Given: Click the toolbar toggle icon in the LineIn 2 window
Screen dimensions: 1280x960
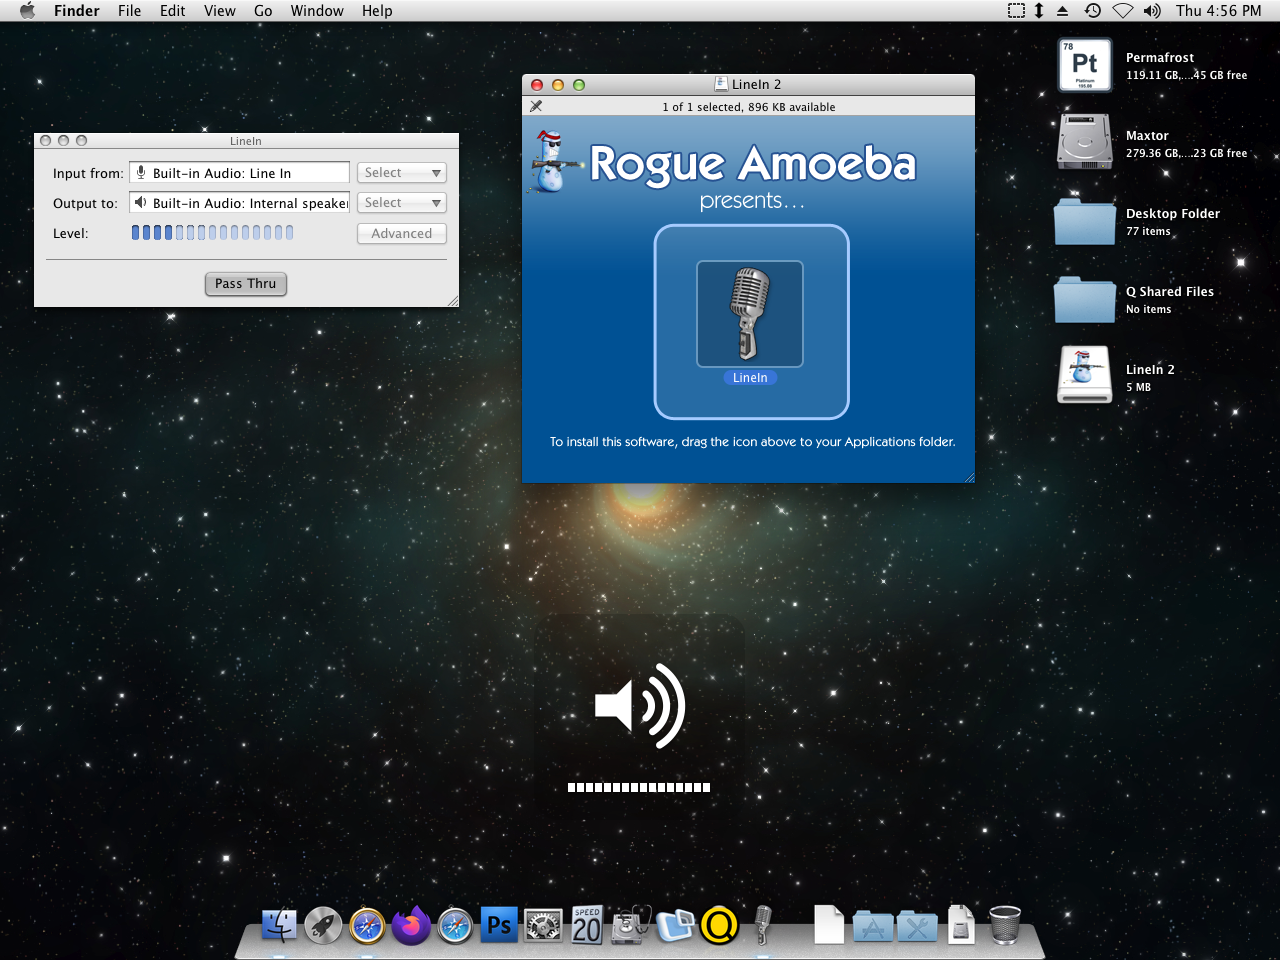Looking at the screenshot, I should pos(536,106).
